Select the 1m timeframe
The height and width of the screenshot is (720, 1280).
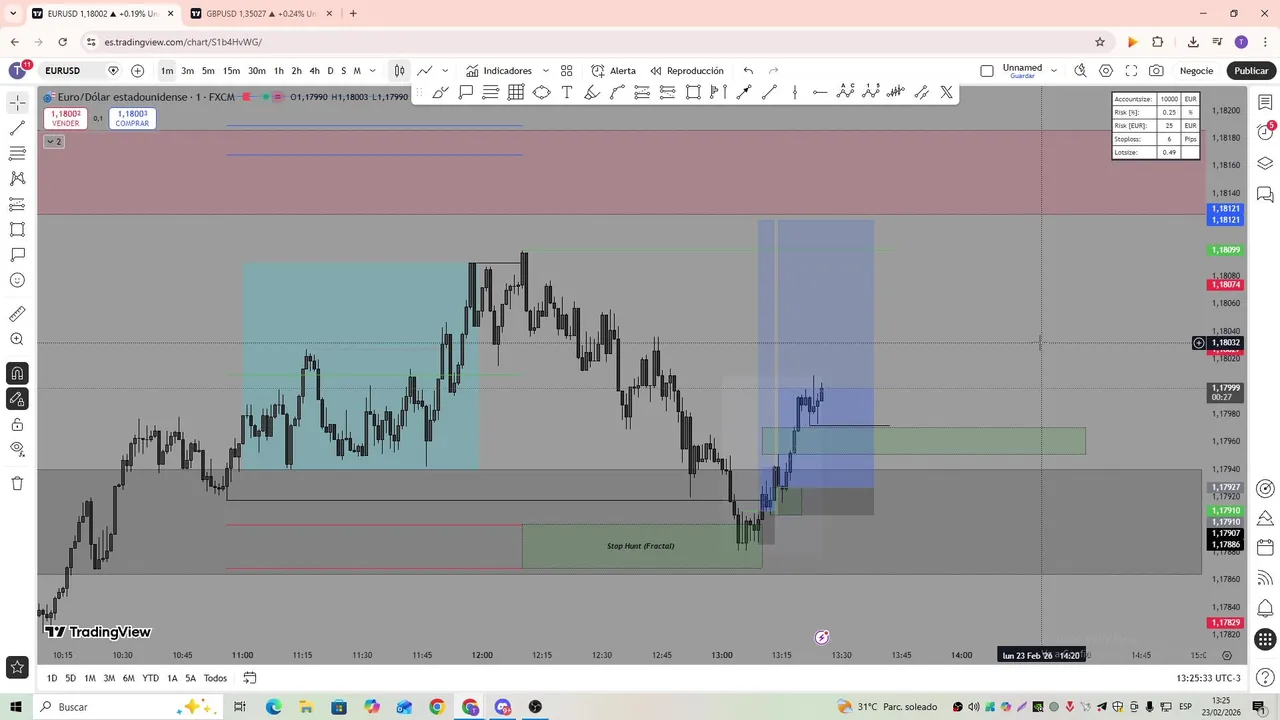[167, 71]
